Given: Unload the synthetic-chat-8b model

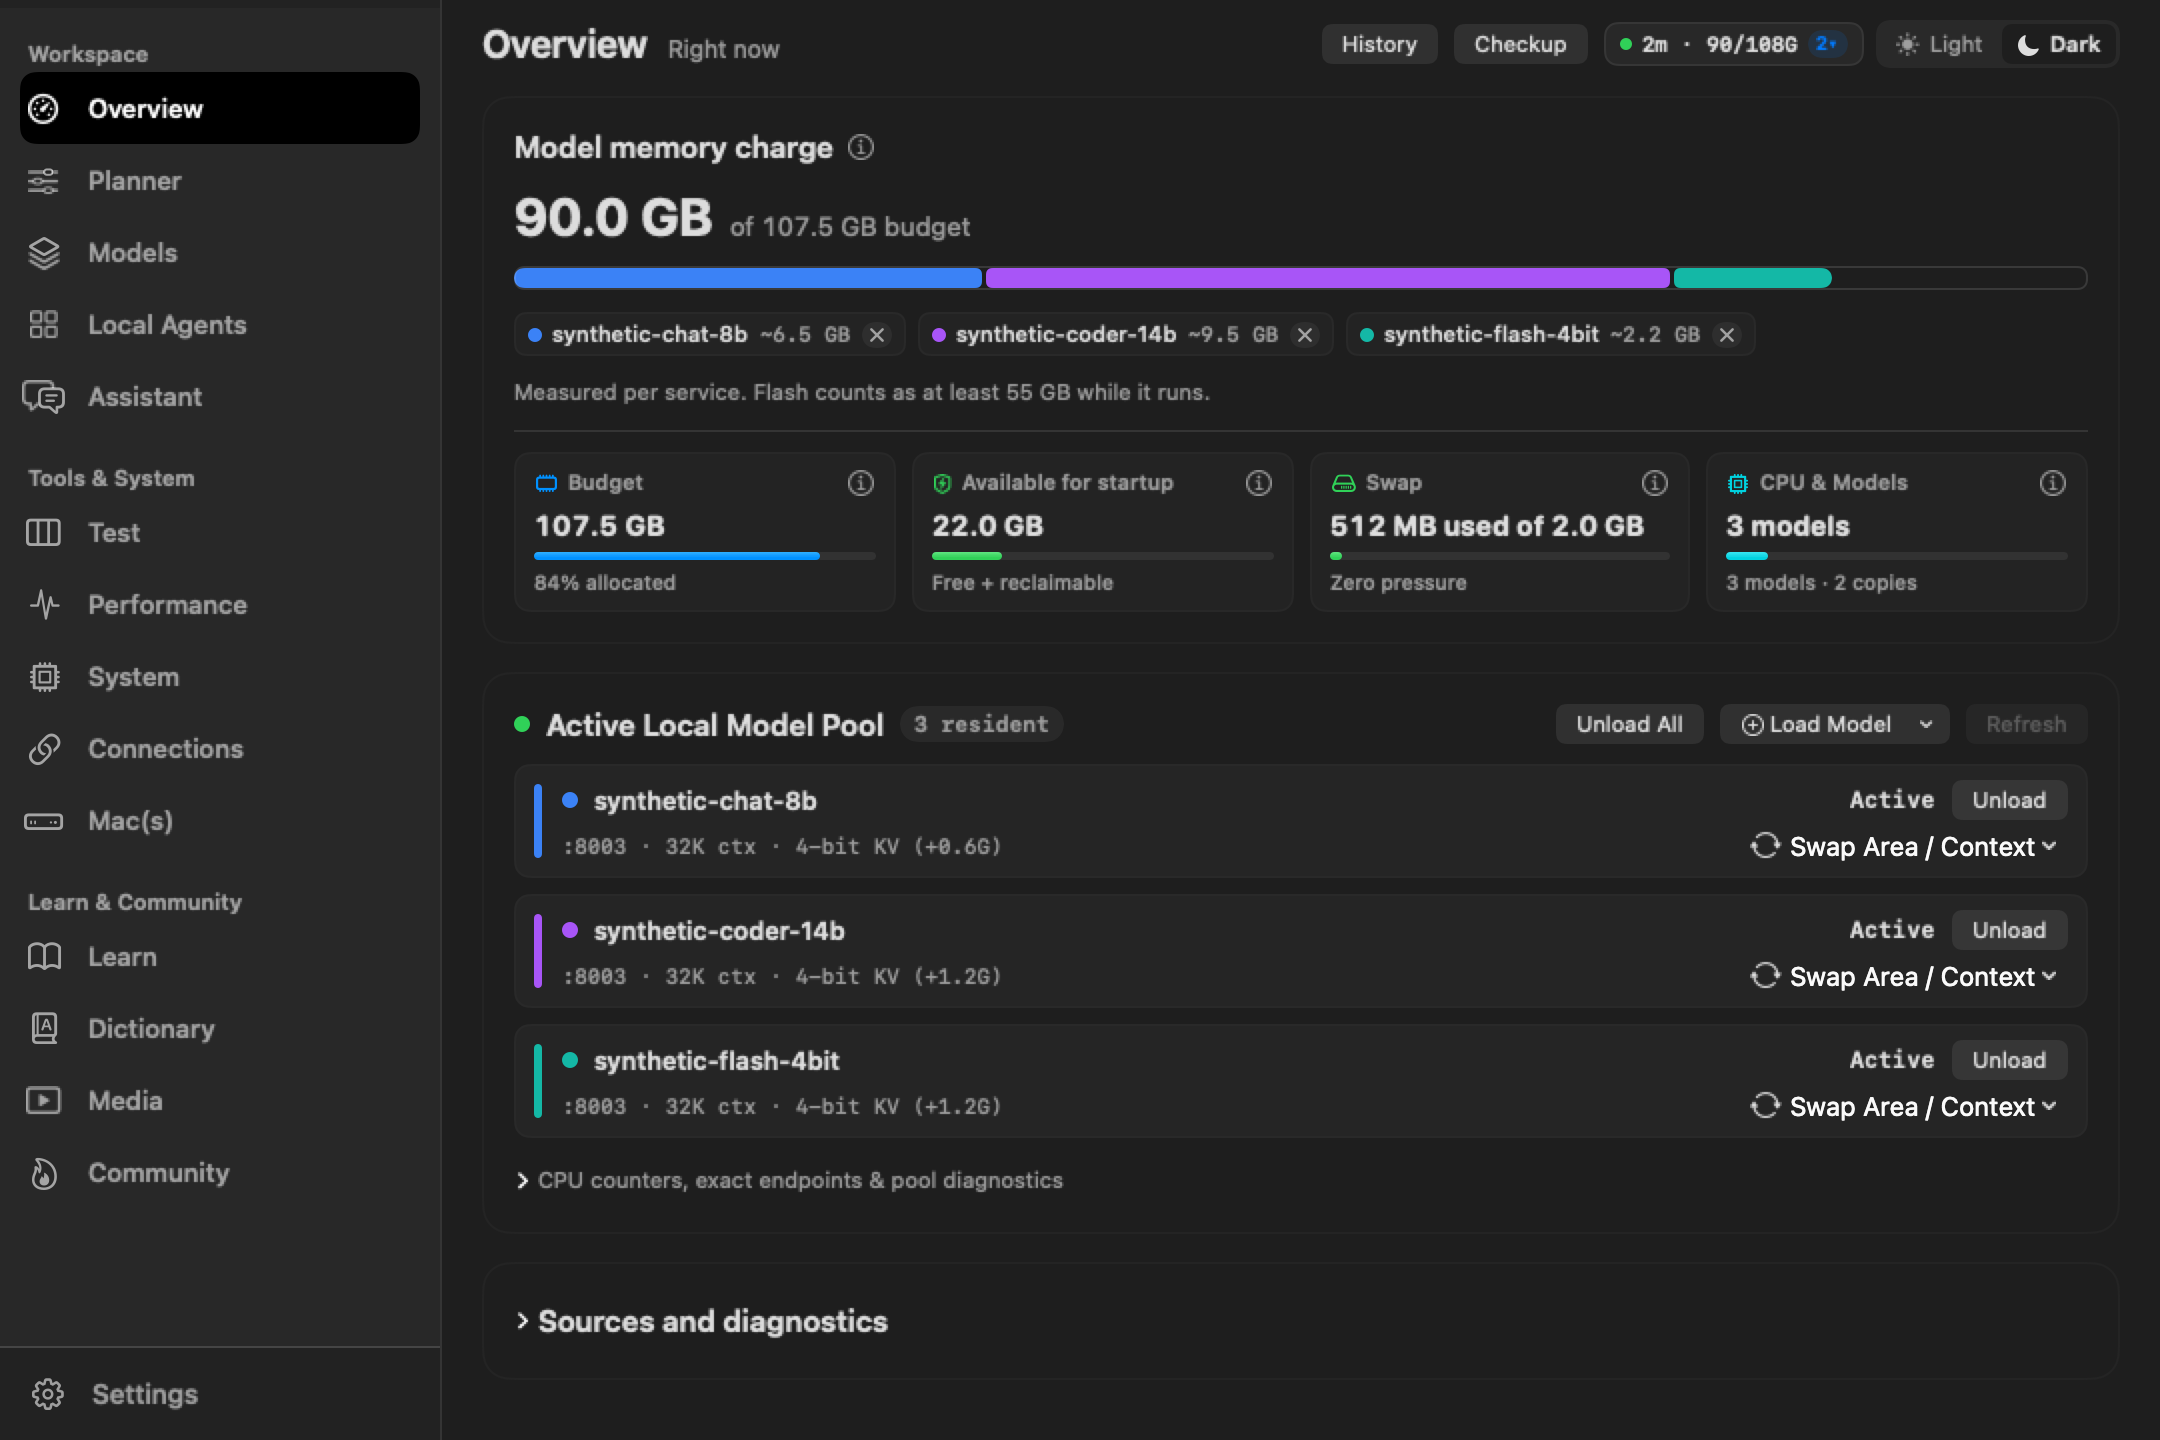Looking at the screenshot, I should [2009, 800].
